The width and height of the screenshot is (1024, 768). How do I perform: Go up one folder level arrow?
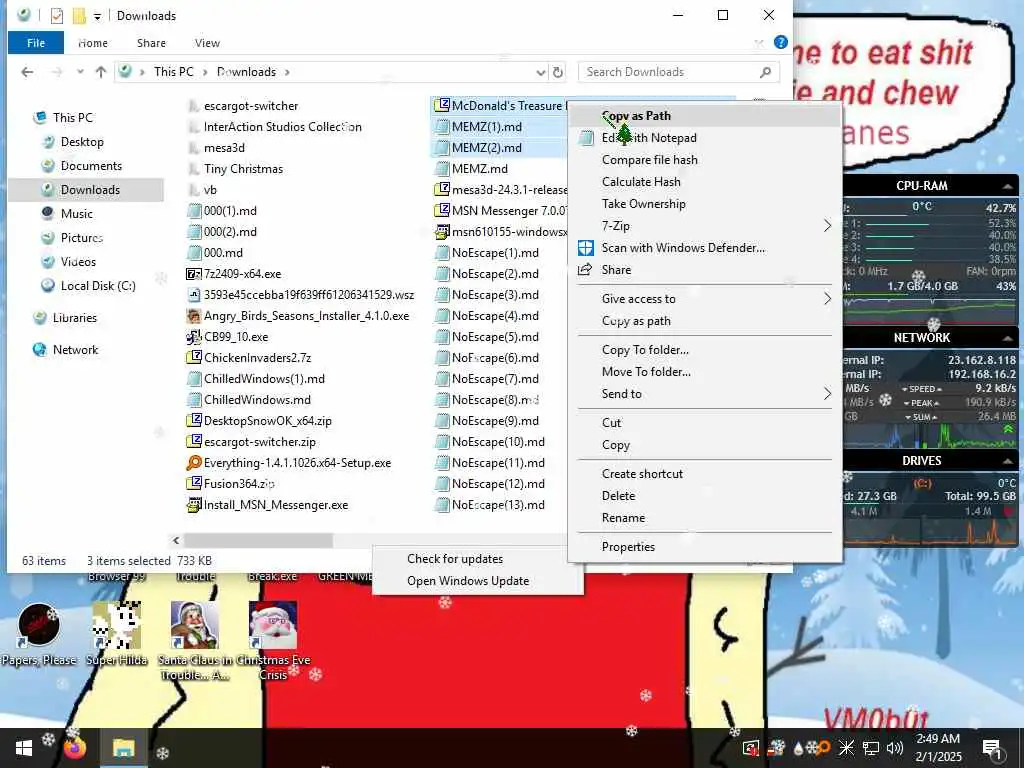point(101,72)
